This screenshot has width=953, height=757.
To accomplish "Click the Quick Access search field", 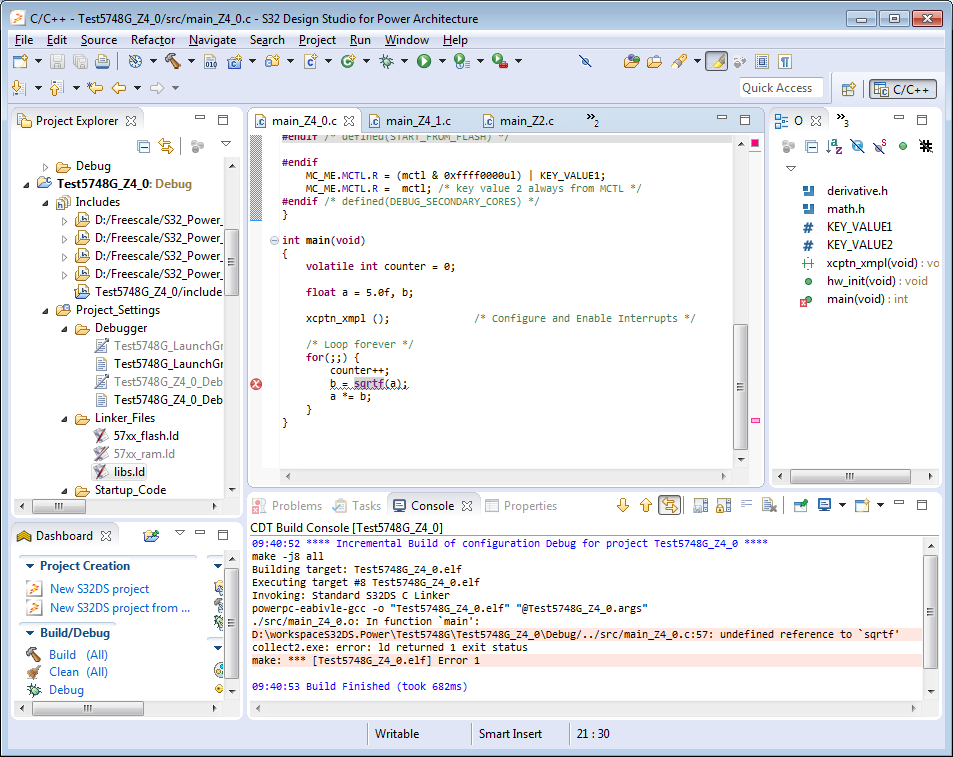I will (781, 88).
